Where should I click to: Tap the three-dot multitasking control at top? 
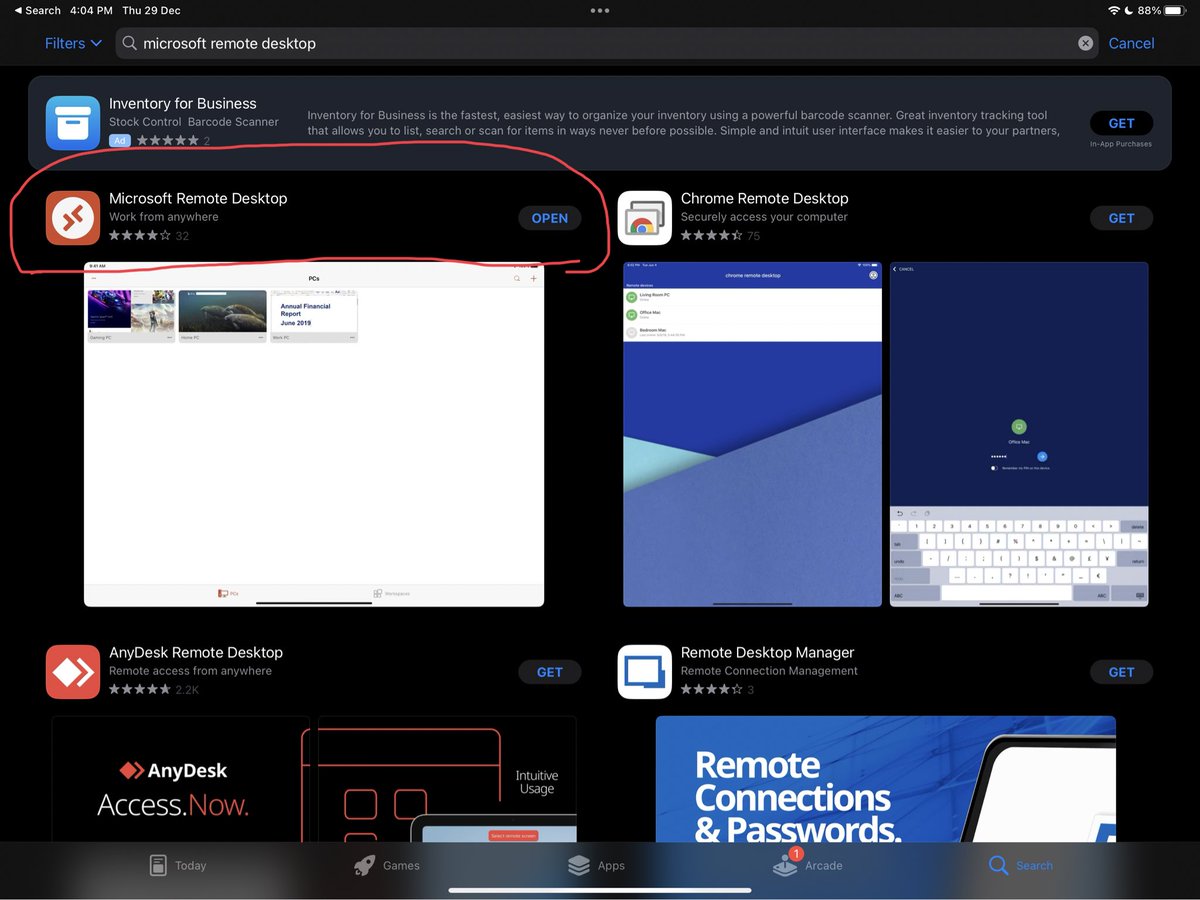click(x=600, y=10)
